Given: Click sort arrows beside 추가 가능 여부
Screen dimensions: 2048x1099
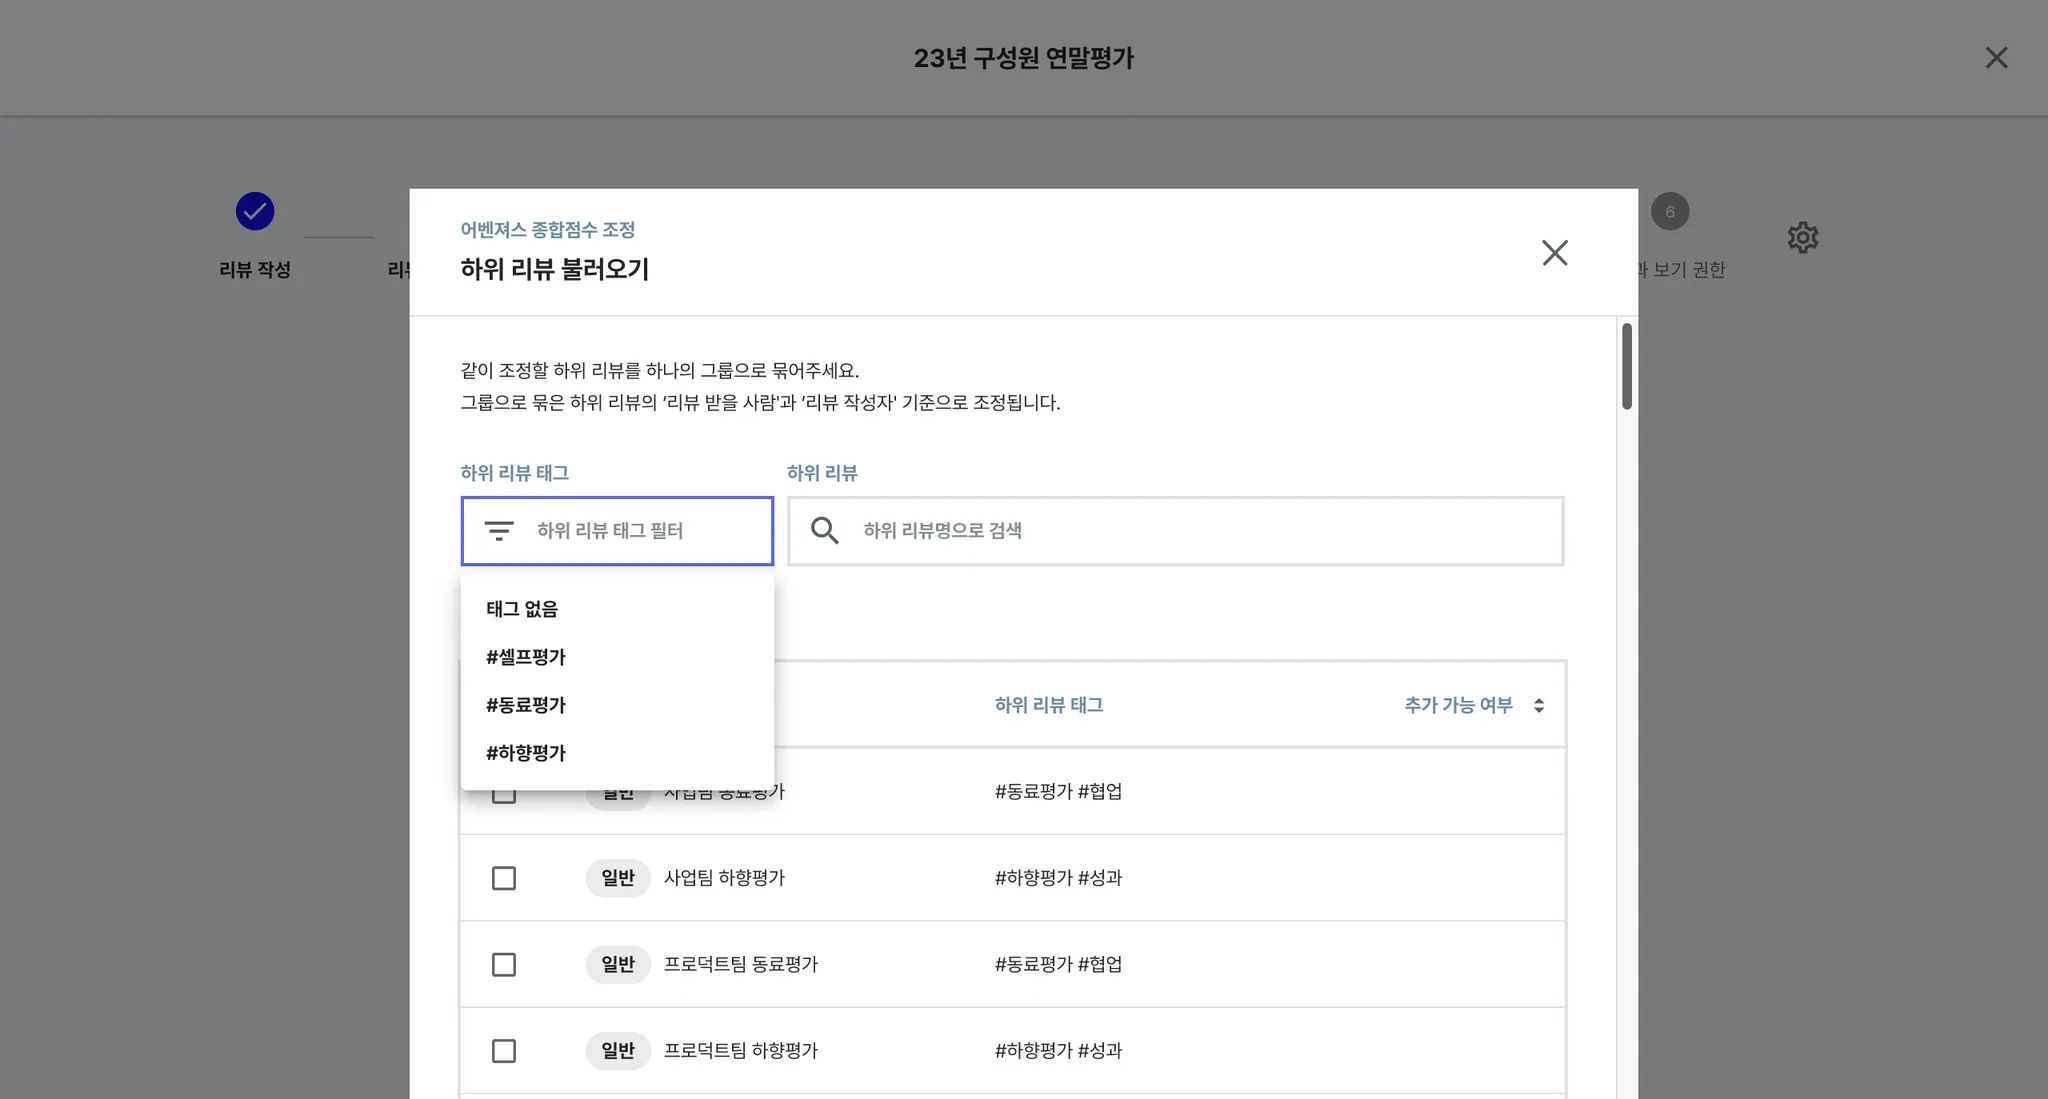Looking at the screenshot, I should (1539, 706).
